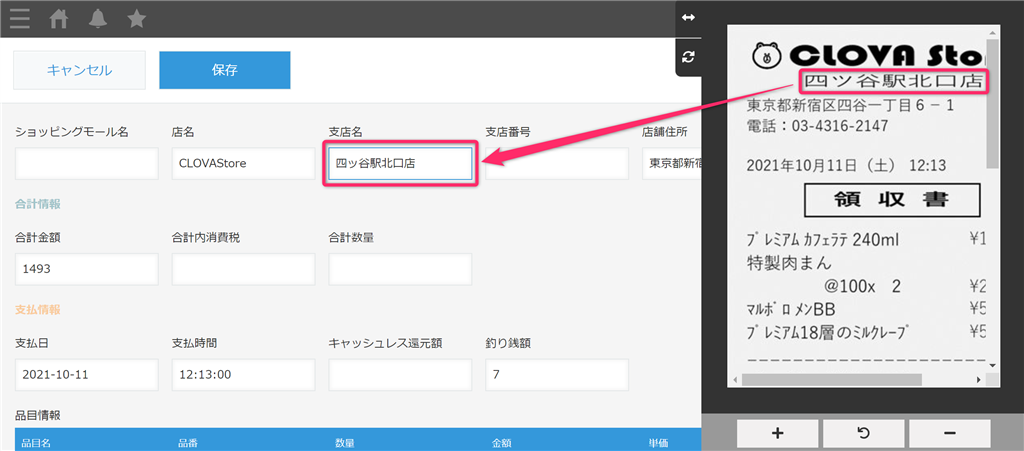Click the 店名 field containing CLOVAStore
The height and width of the screenshot is (451, 1024).
(244, 164)
